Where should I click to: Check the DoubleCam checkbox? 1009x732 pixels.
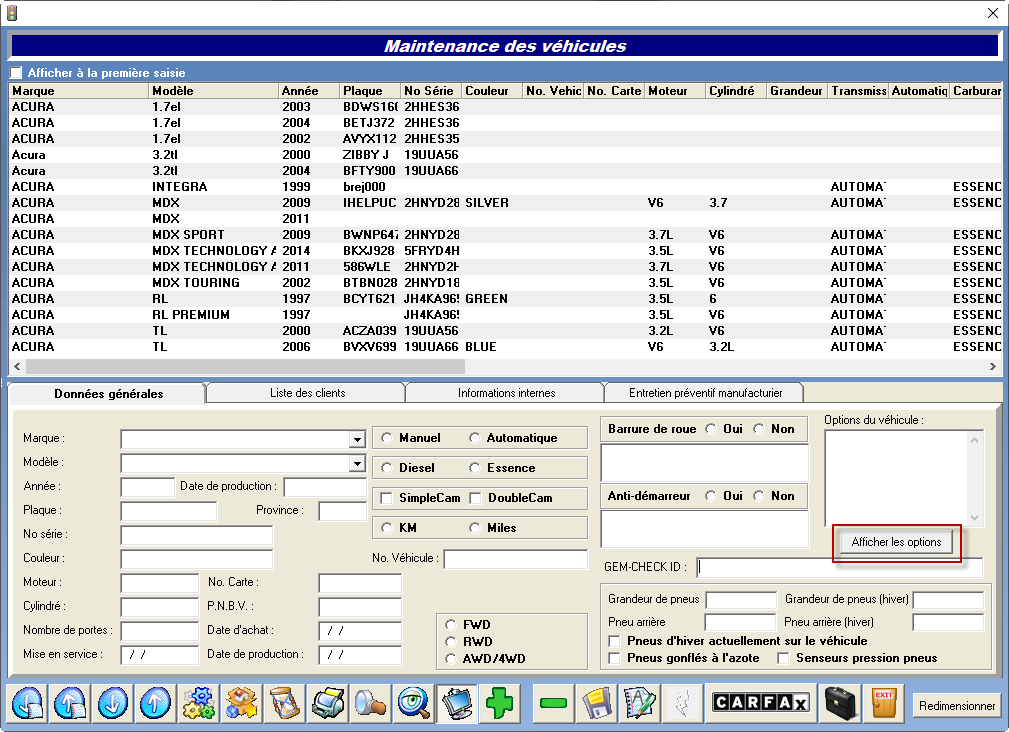coord(476,498)
